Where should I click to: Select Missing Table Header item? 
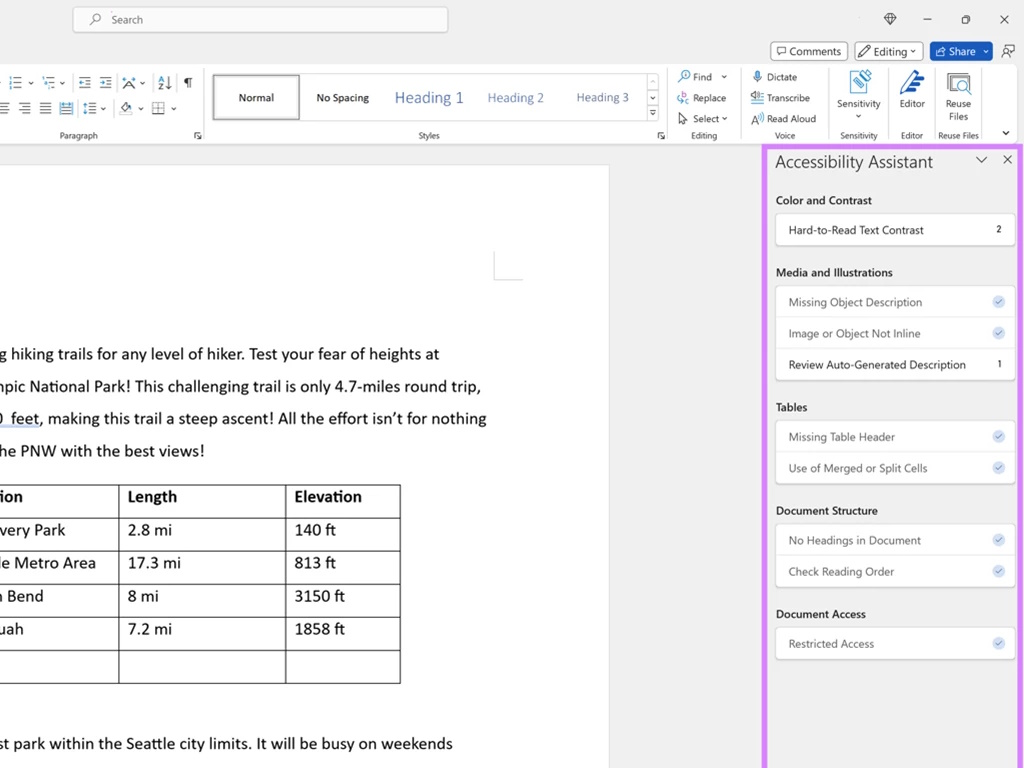895,436
